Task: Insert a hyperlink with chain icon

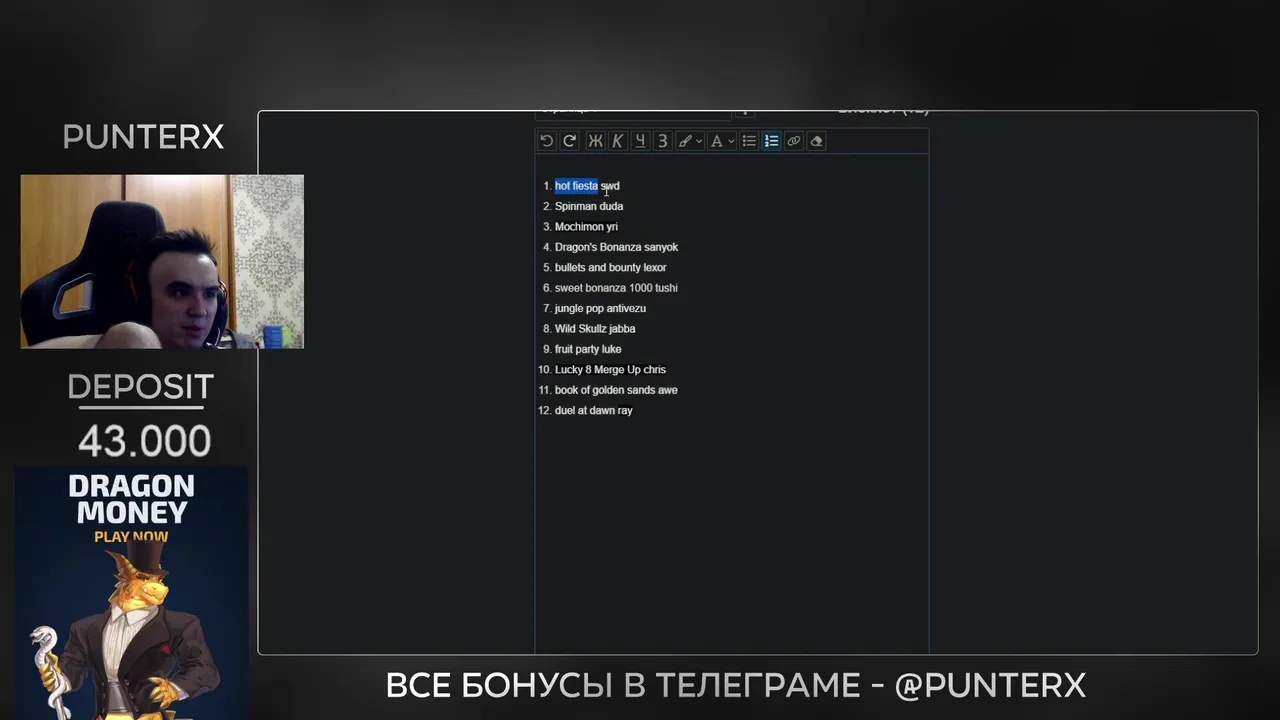Action: [x=794, y=141]
